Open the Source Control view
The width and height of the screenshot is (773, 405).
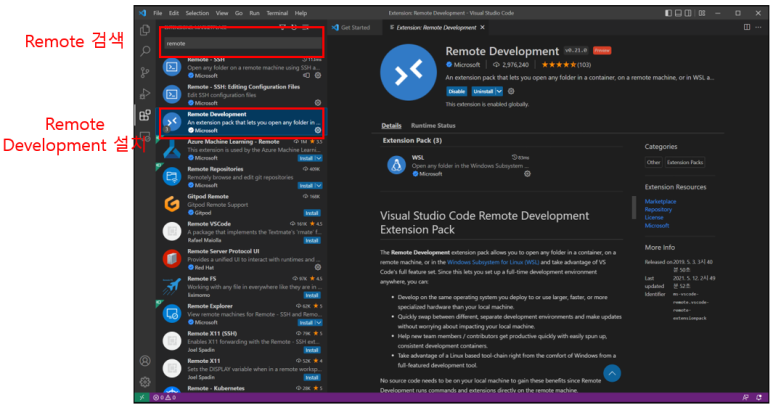tap(145, 72)
